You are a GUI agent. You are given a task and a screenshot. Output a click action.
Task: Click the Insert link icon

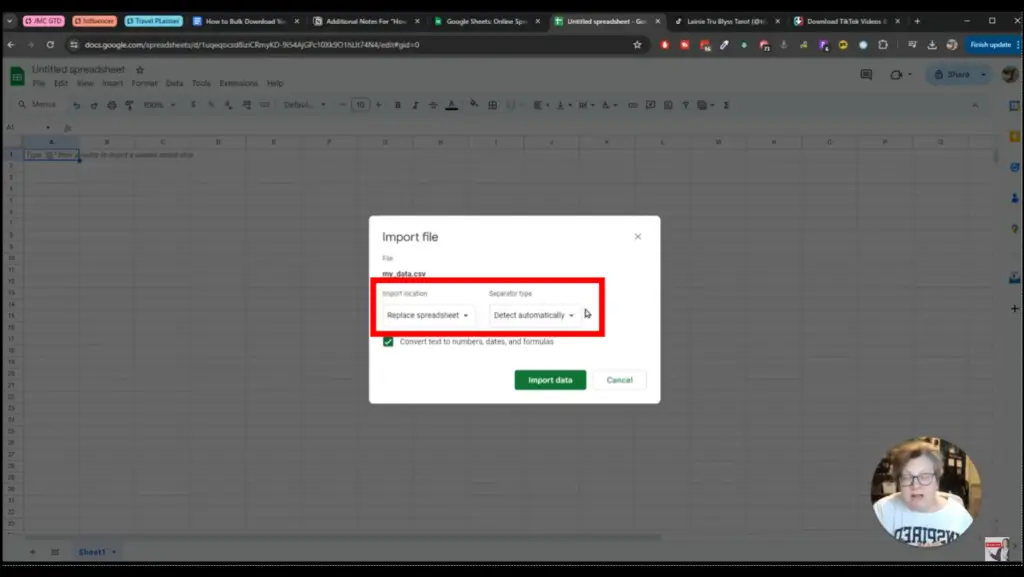click(x=632, y=105)
